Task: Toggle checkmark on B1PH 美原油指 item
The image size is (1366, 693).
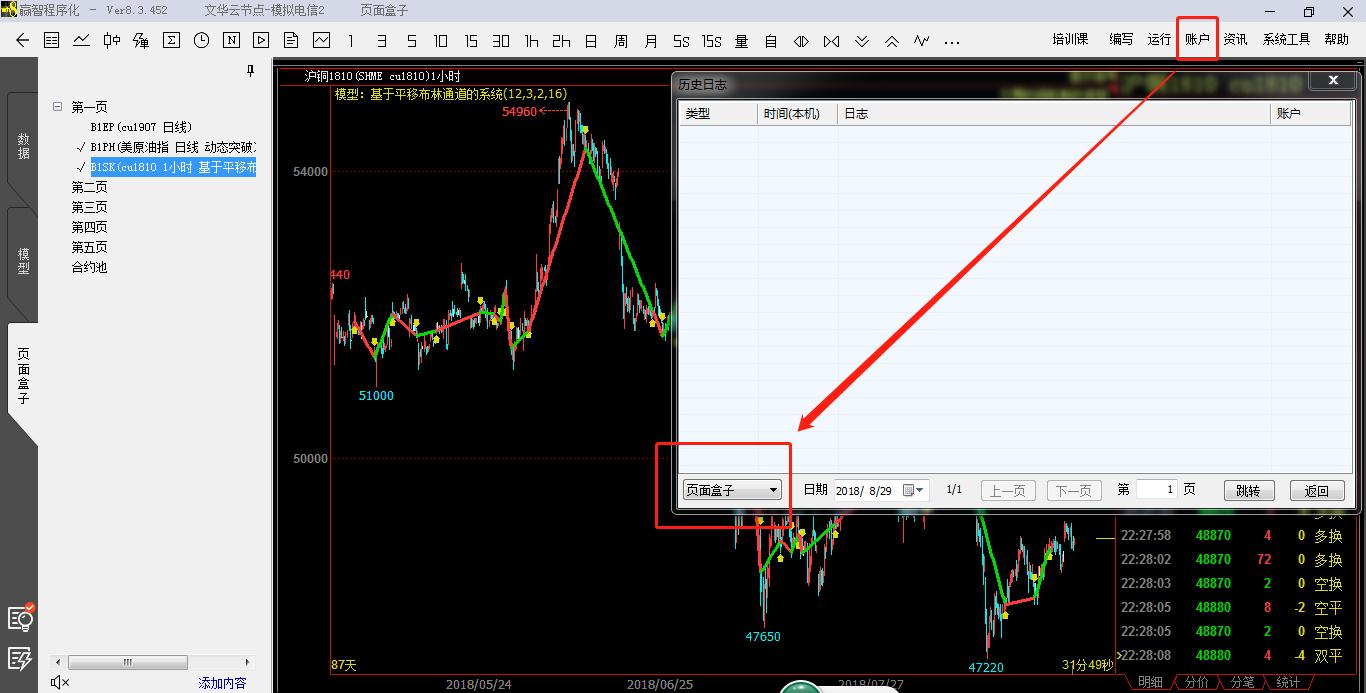Action: pos(80,147)
